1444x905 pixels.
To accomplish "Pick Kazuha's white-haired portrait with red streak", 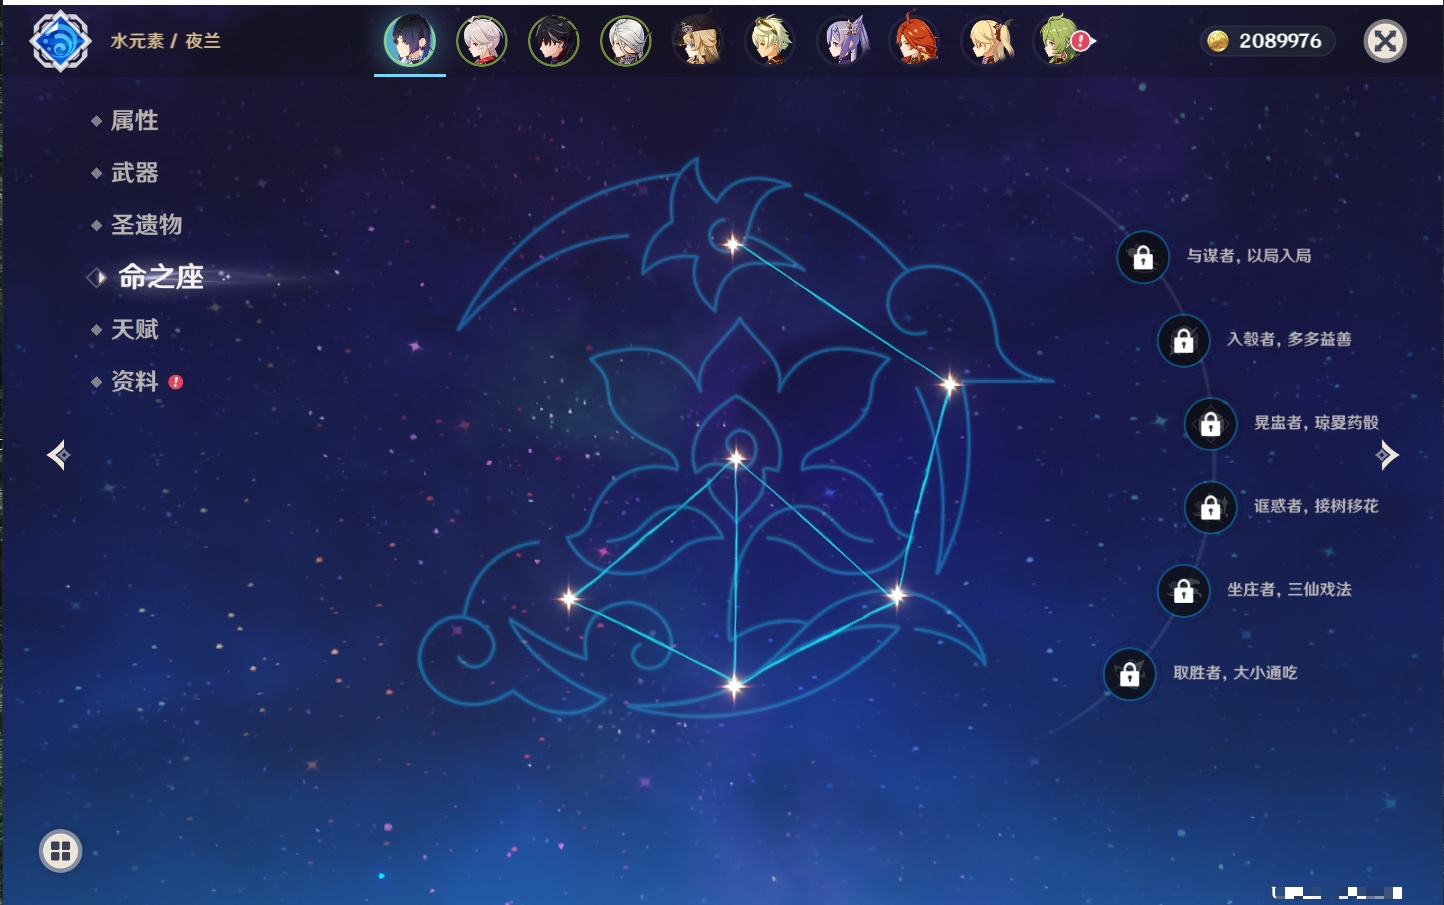I will click(x=482, y=41).
